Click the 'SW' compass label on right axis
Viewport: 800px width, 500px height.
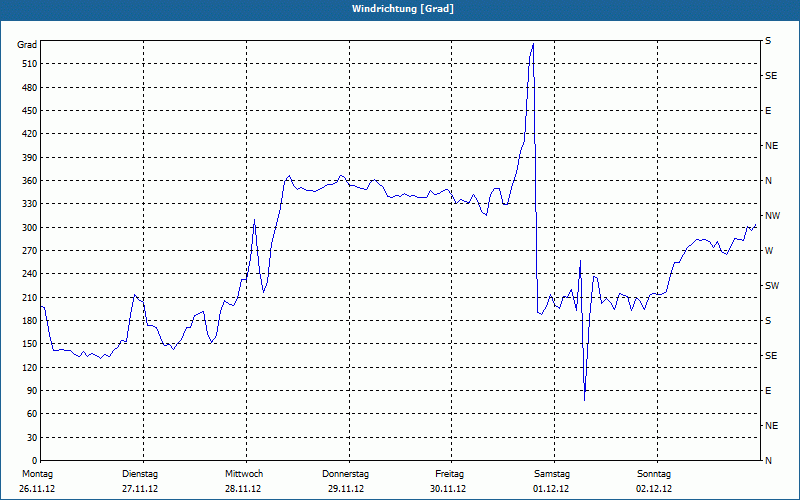[772, 286]
